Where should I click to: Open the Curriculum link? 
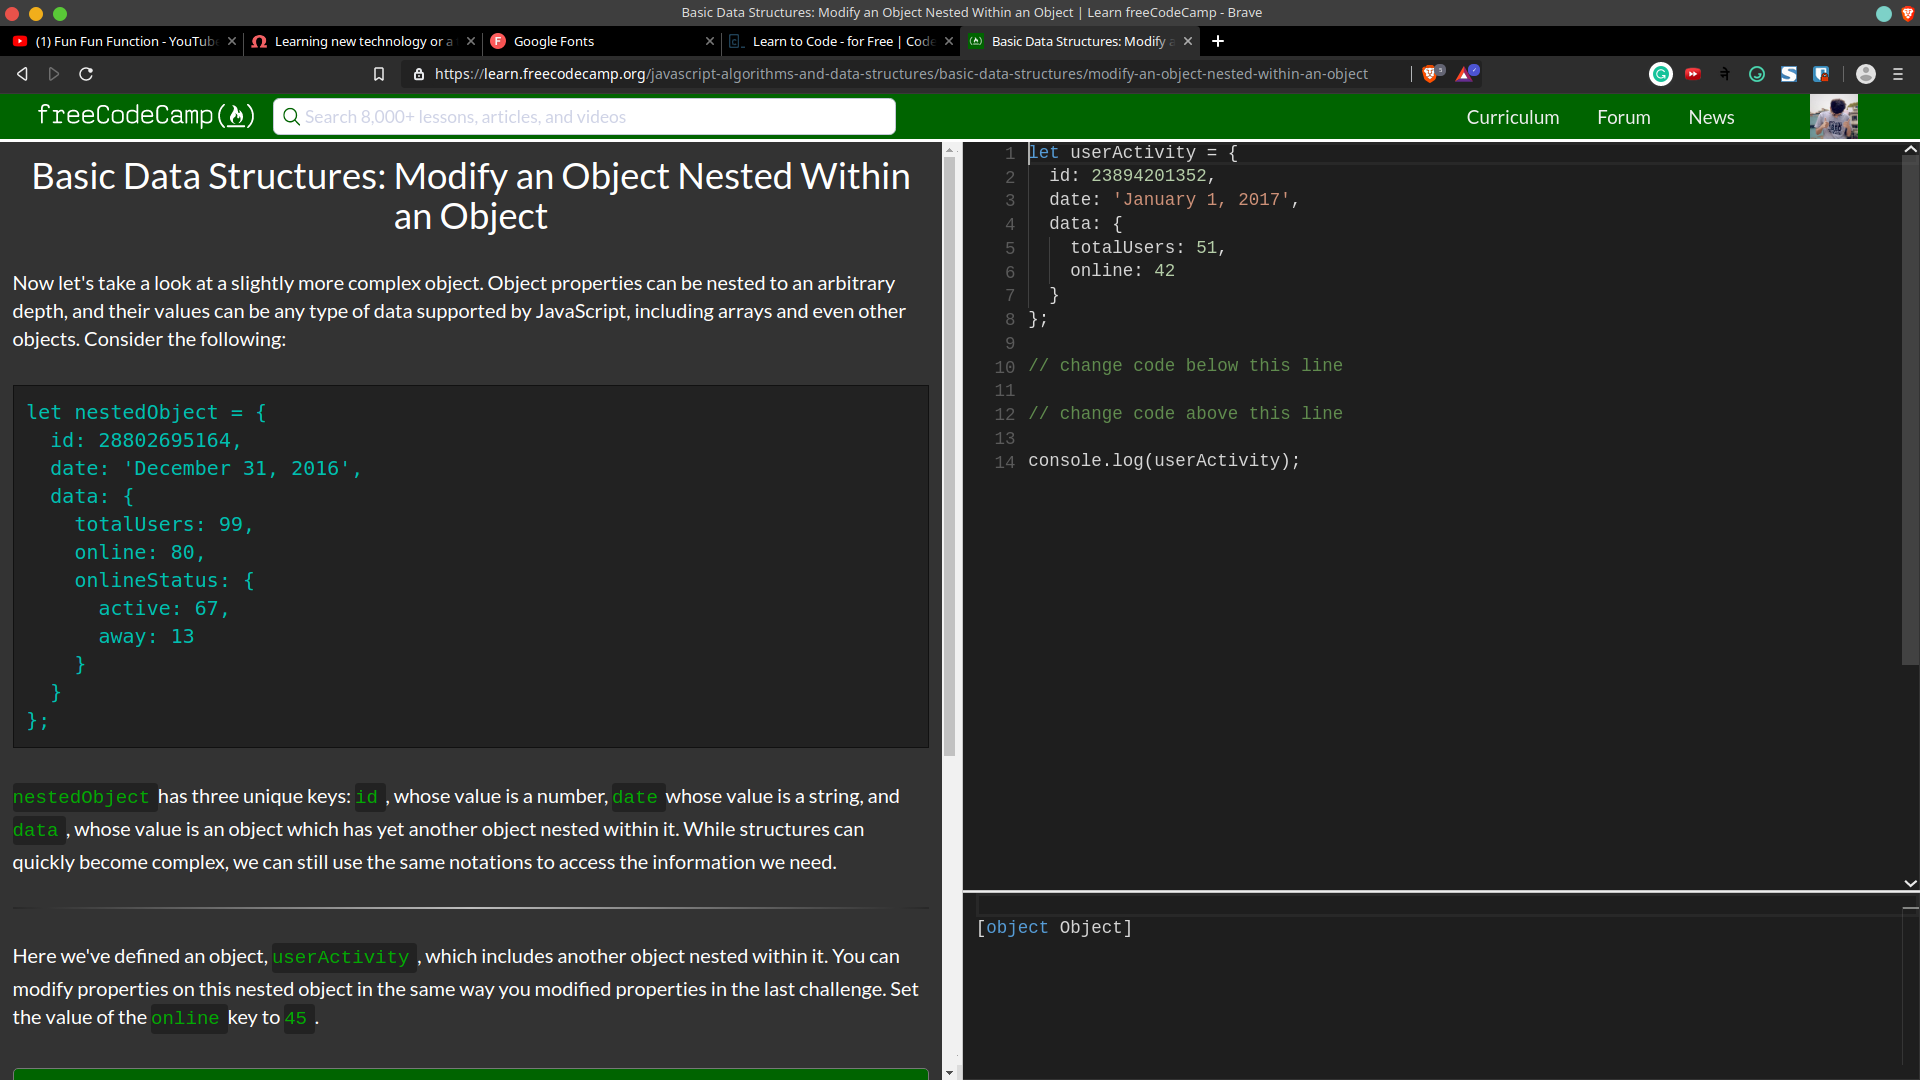click(1513, 117)
